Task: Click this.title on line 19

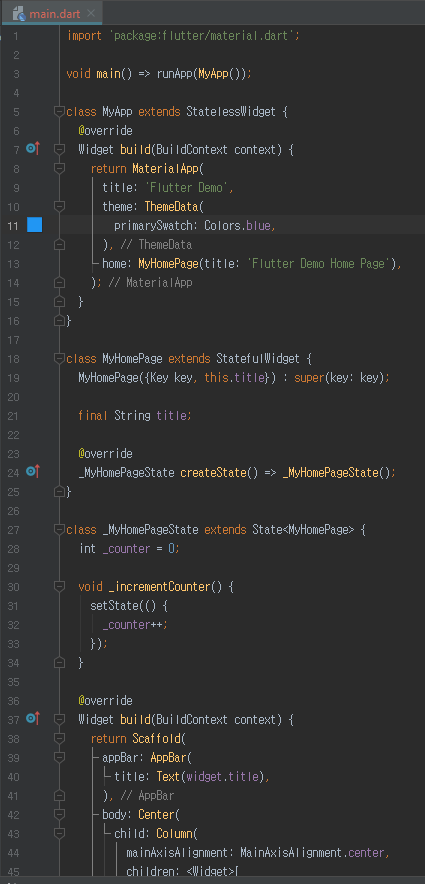Action: pos(234,377)
